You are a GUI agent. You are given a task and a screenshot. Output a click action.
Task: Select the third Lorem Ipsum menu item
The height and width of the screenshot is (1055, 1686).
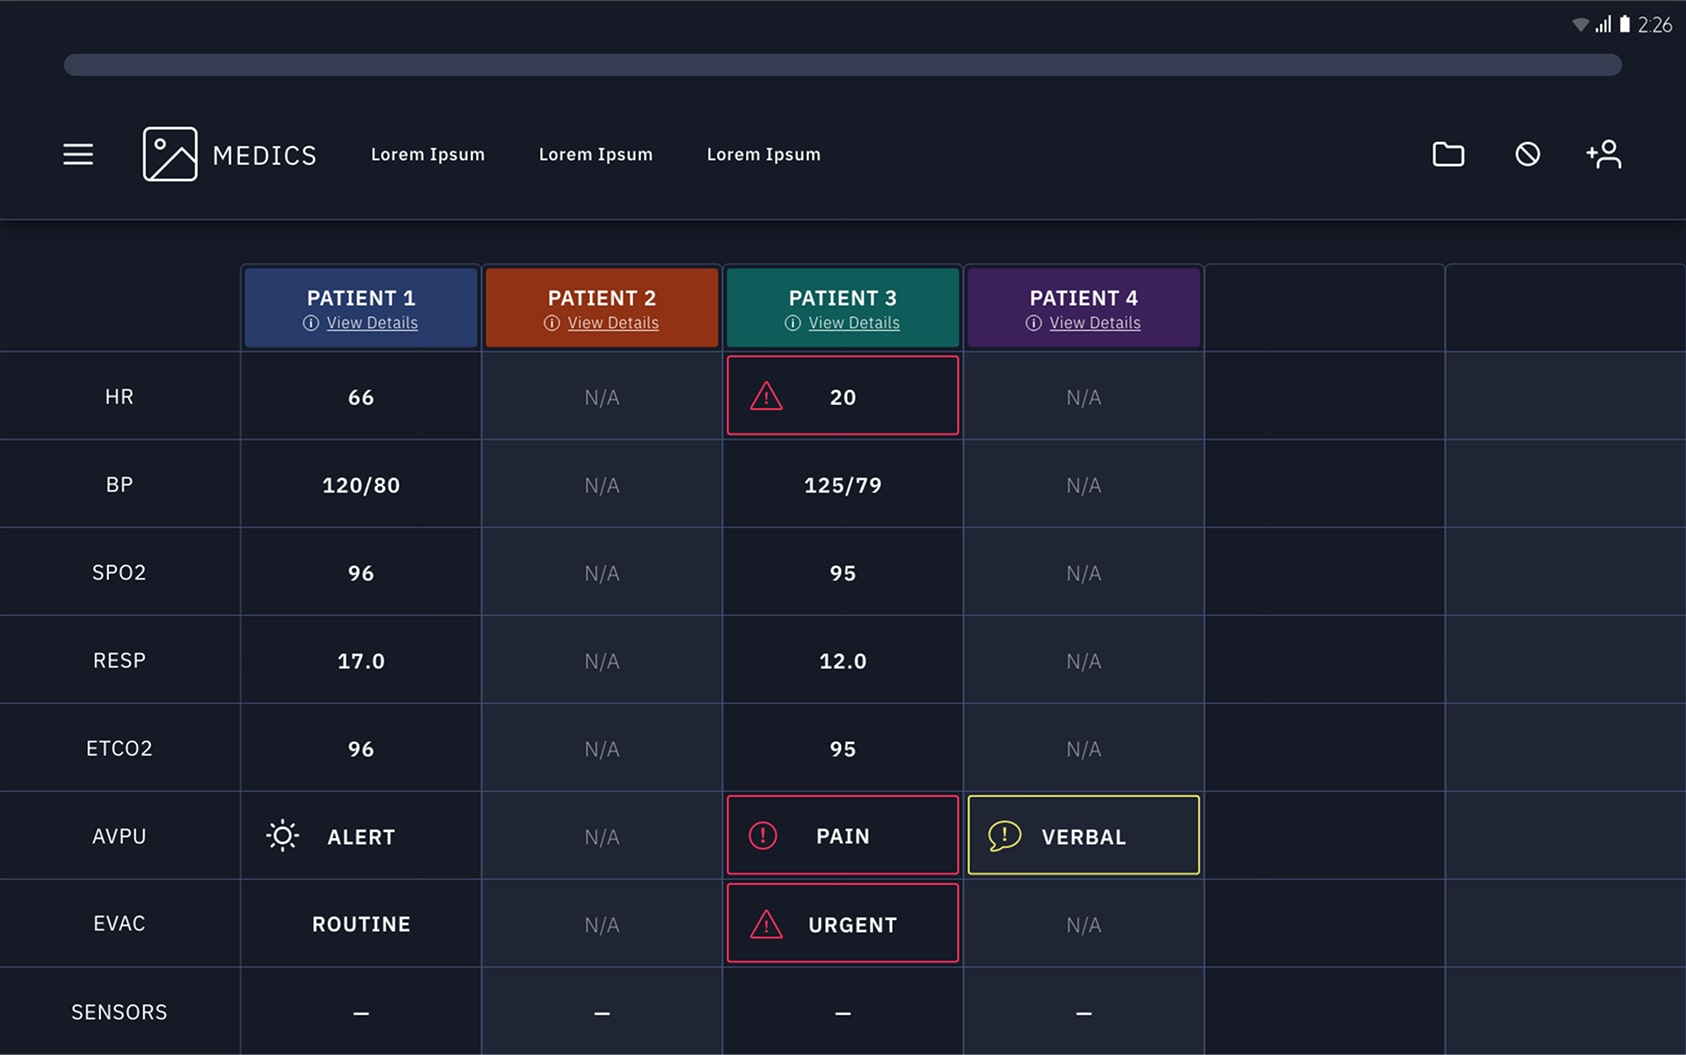click(764, 154)
